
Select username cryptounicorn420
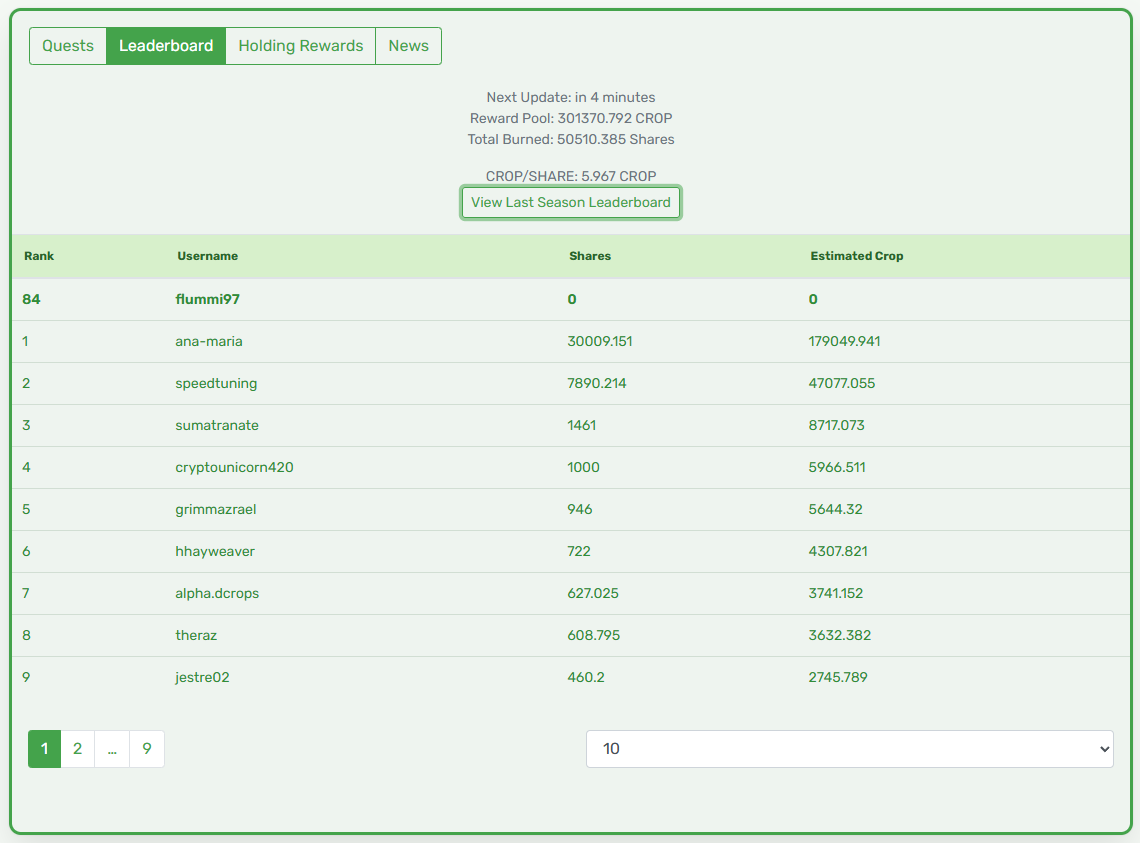coord(234,467)
